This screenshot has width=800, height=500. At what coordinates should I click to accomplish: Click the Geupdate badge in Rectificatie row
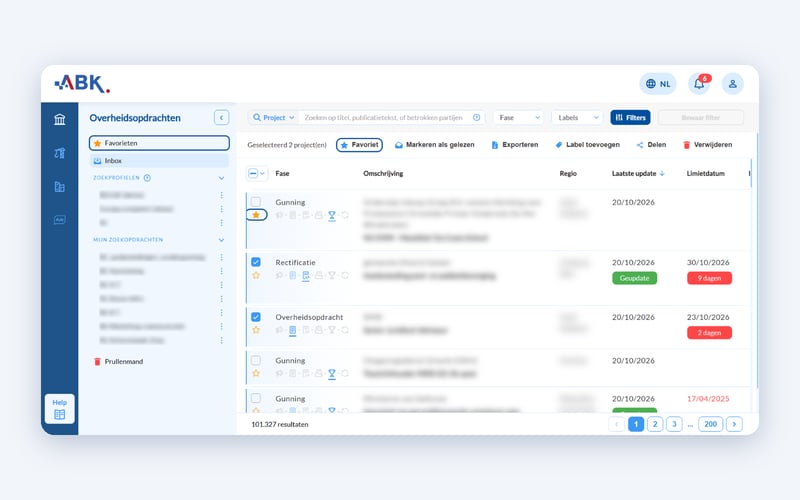point(635,278)
